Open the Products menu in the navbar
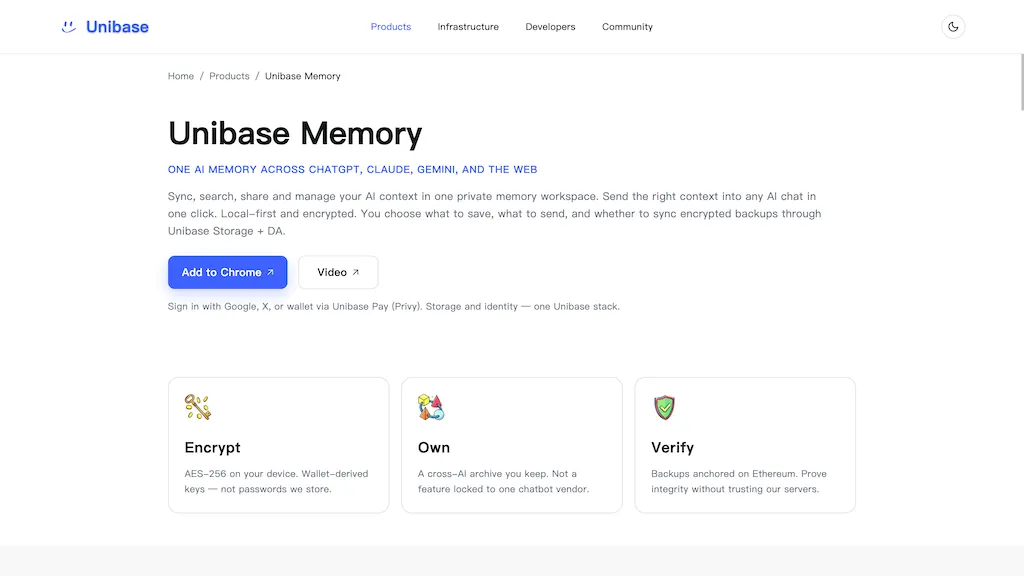Image resolution: width=1024 pixels, height=576 pixels. click(391, 27)
